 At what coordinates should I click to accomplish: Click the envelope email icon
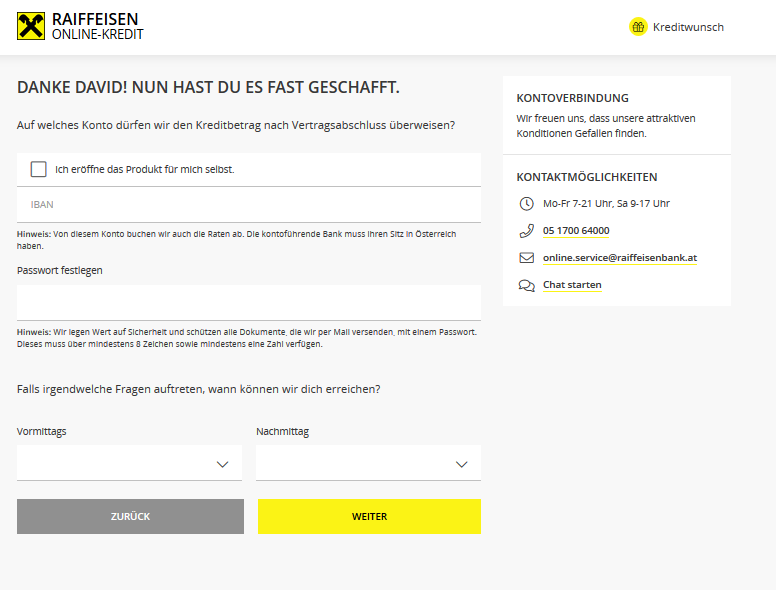point(527,258)
